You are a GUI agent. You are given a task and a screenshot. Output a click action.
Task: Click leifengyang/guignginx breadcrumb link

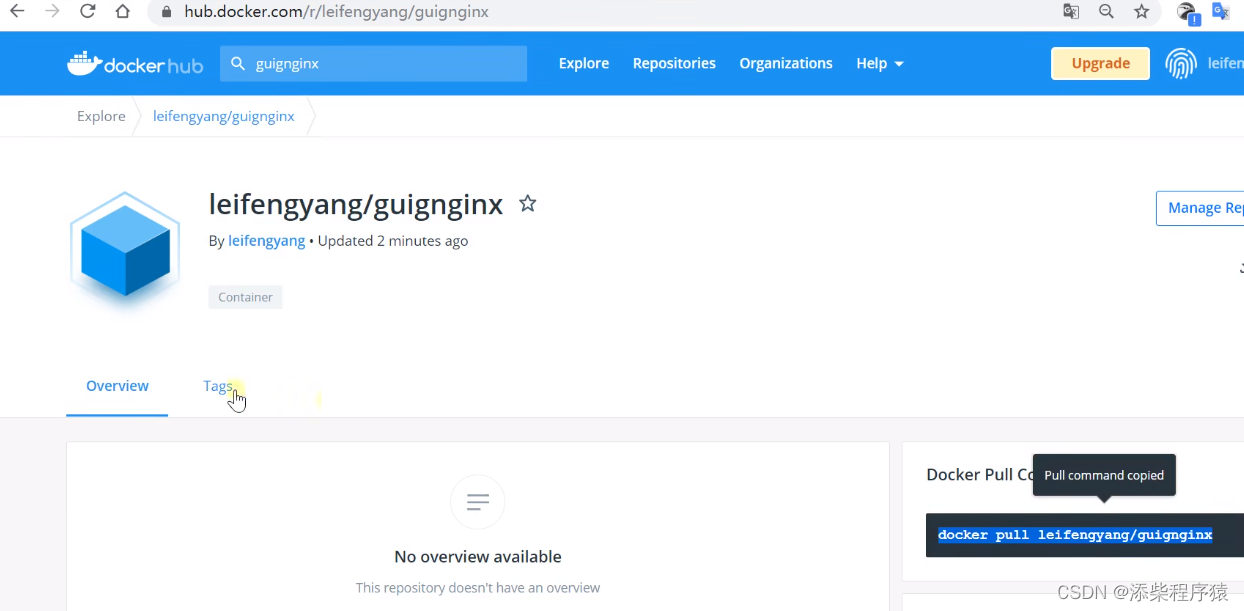(224, 116)
